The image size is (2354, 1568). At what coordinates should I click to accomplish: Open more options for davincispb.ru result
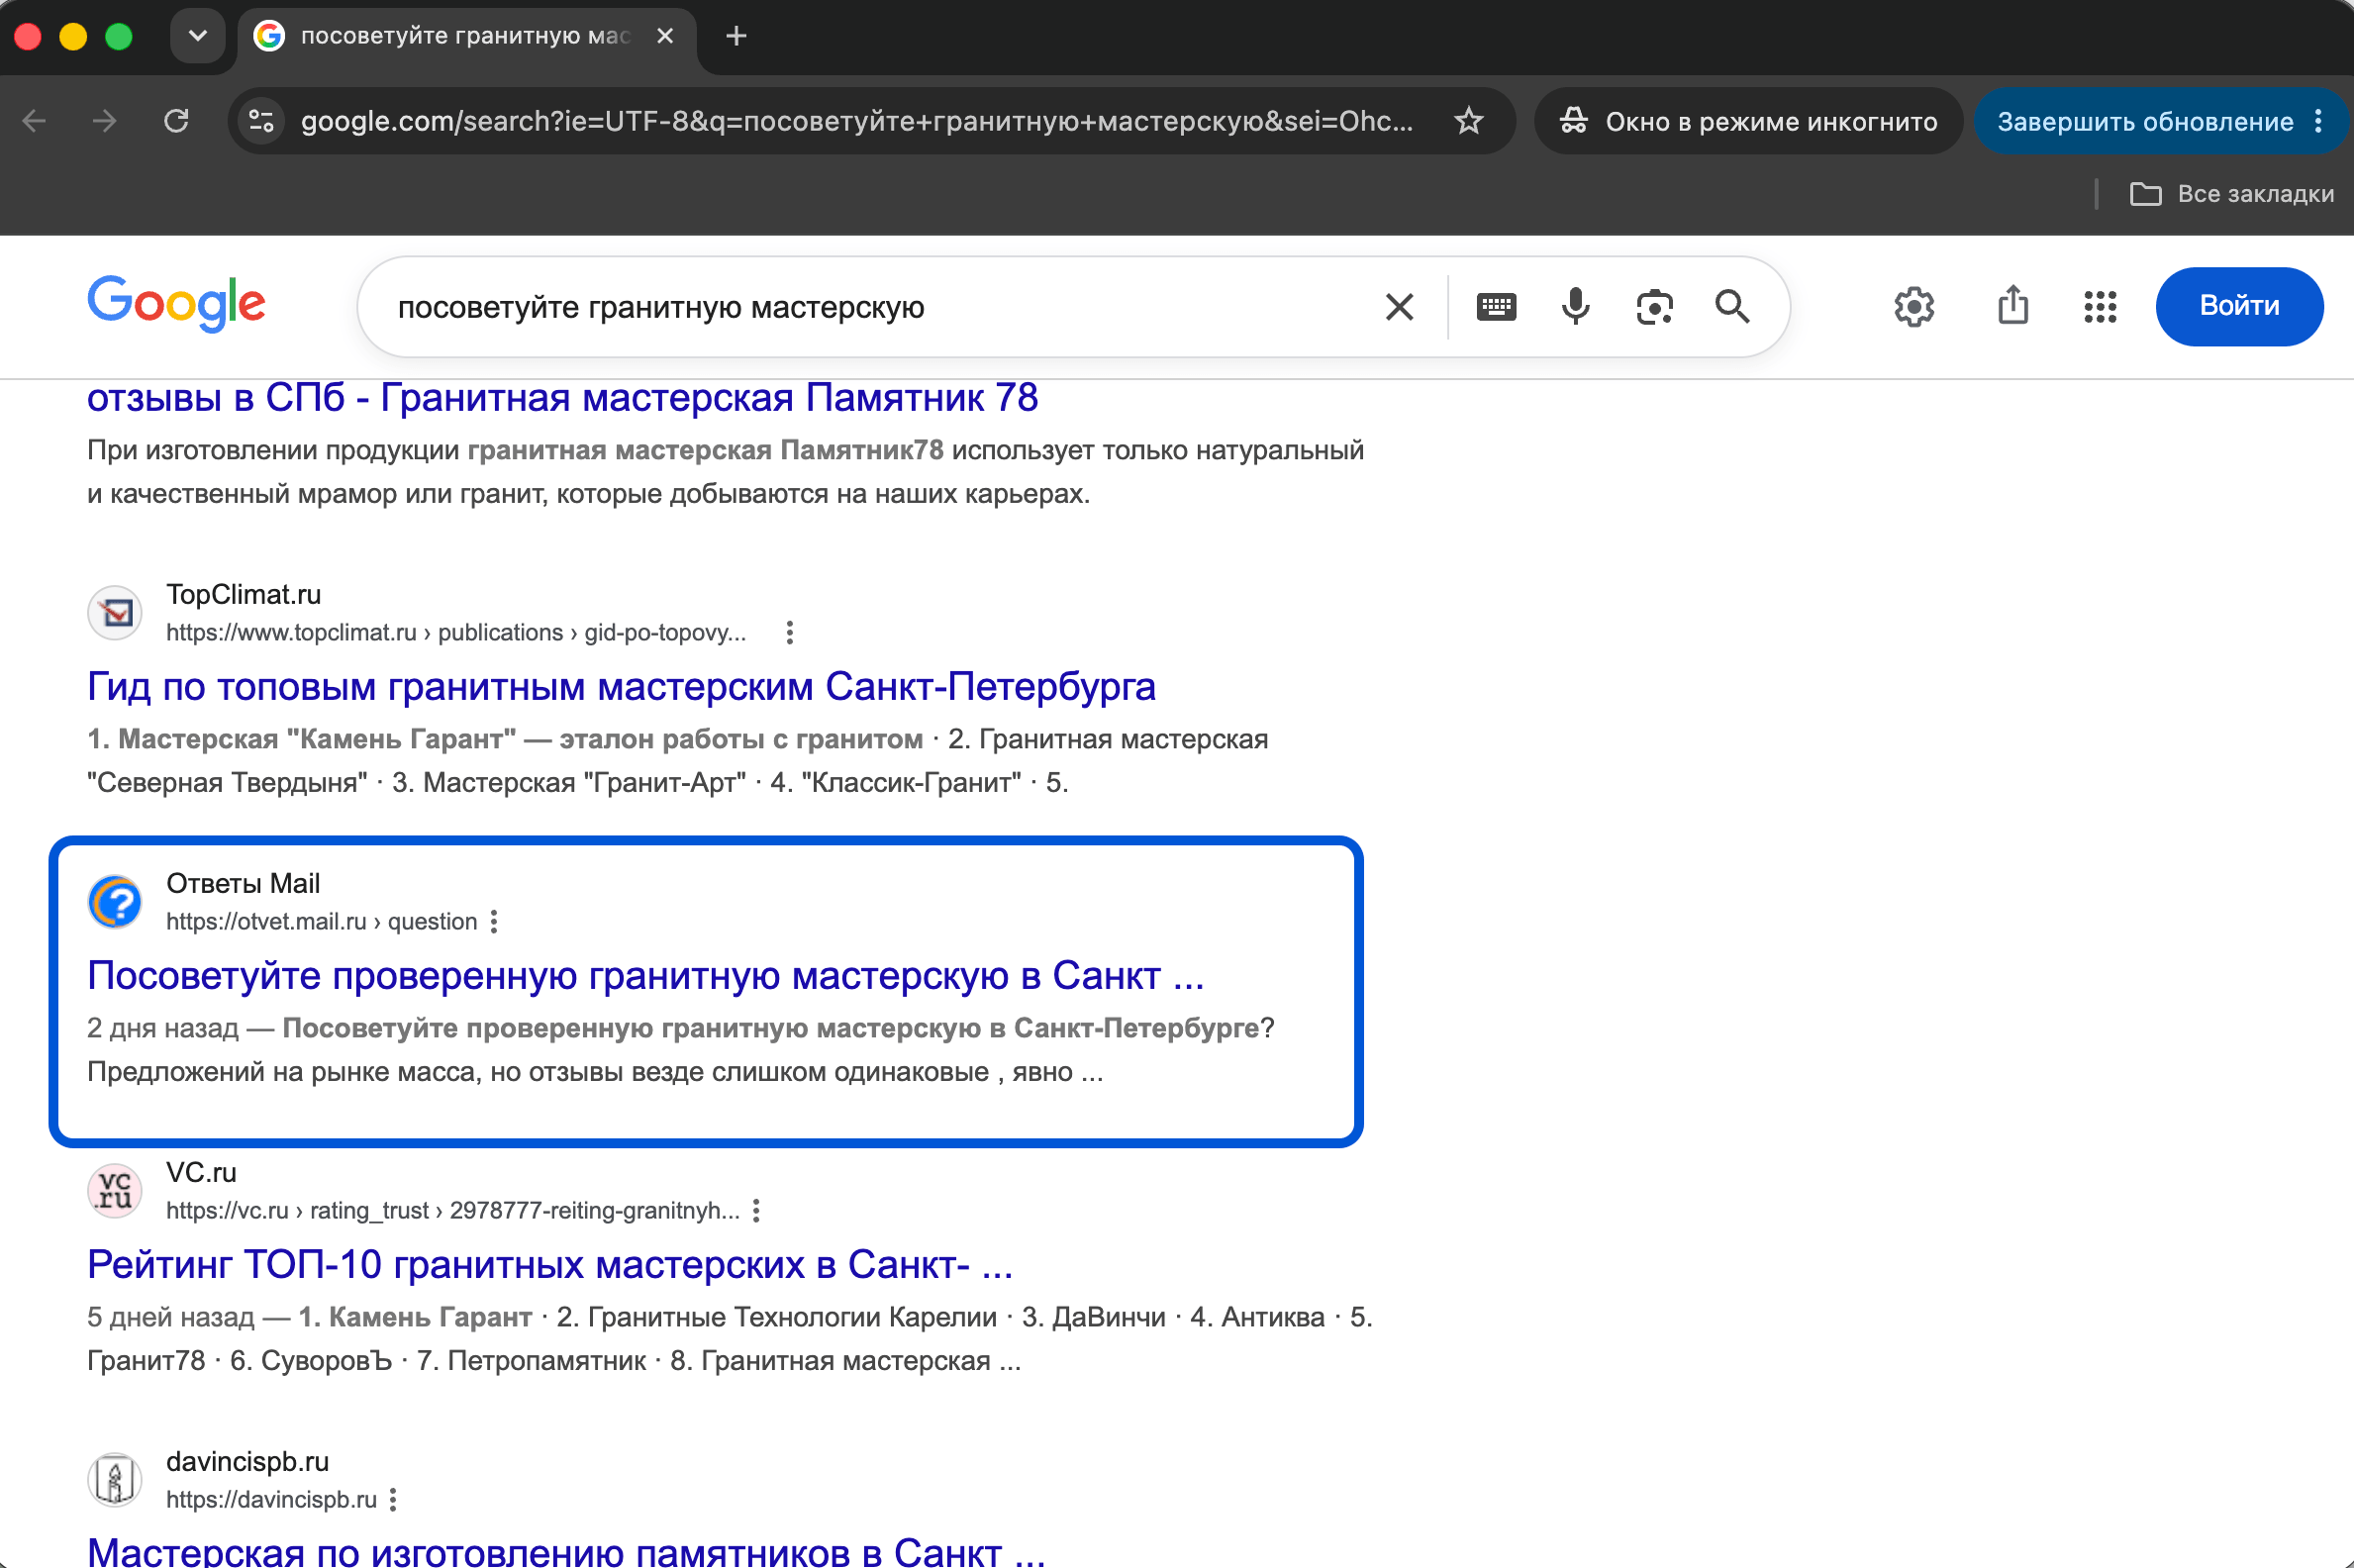(x=393, y=1499)
